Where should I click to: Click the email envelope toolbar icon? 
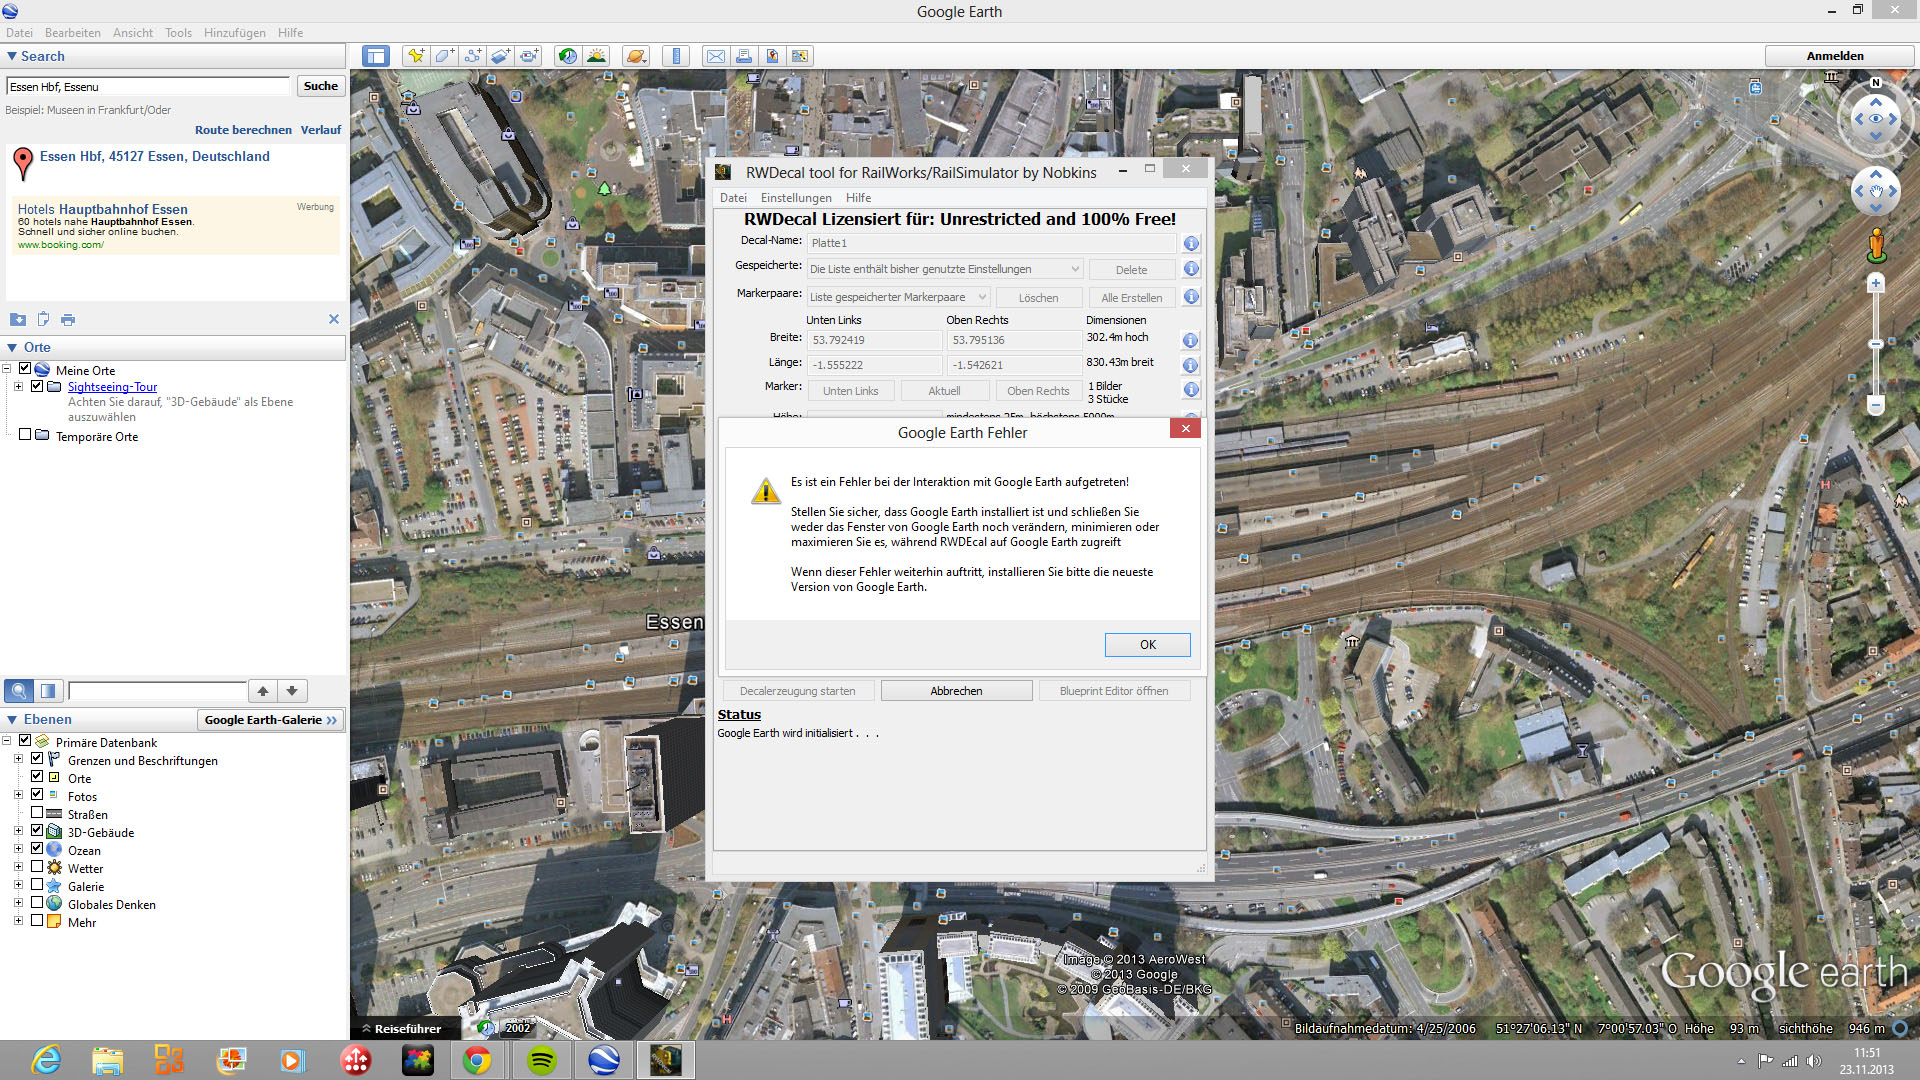(x=716, y=56)
